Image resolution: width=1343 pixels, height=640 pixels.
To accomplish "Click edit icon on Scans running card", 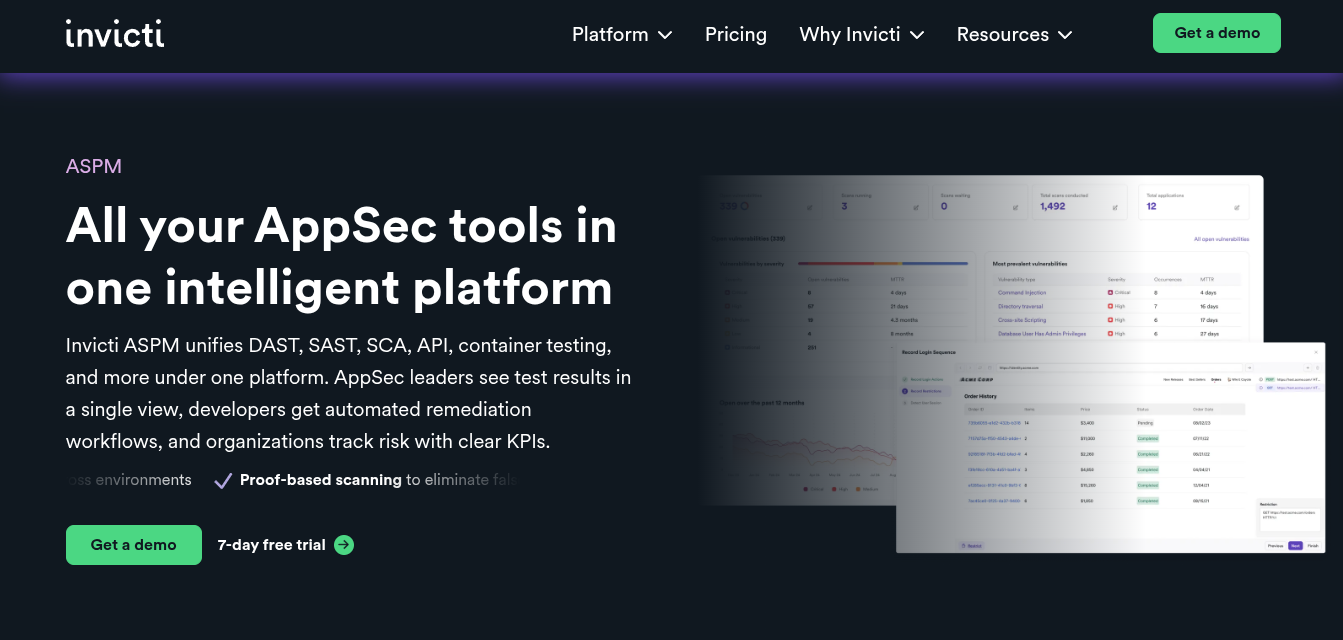I will (x=916, y=207).
